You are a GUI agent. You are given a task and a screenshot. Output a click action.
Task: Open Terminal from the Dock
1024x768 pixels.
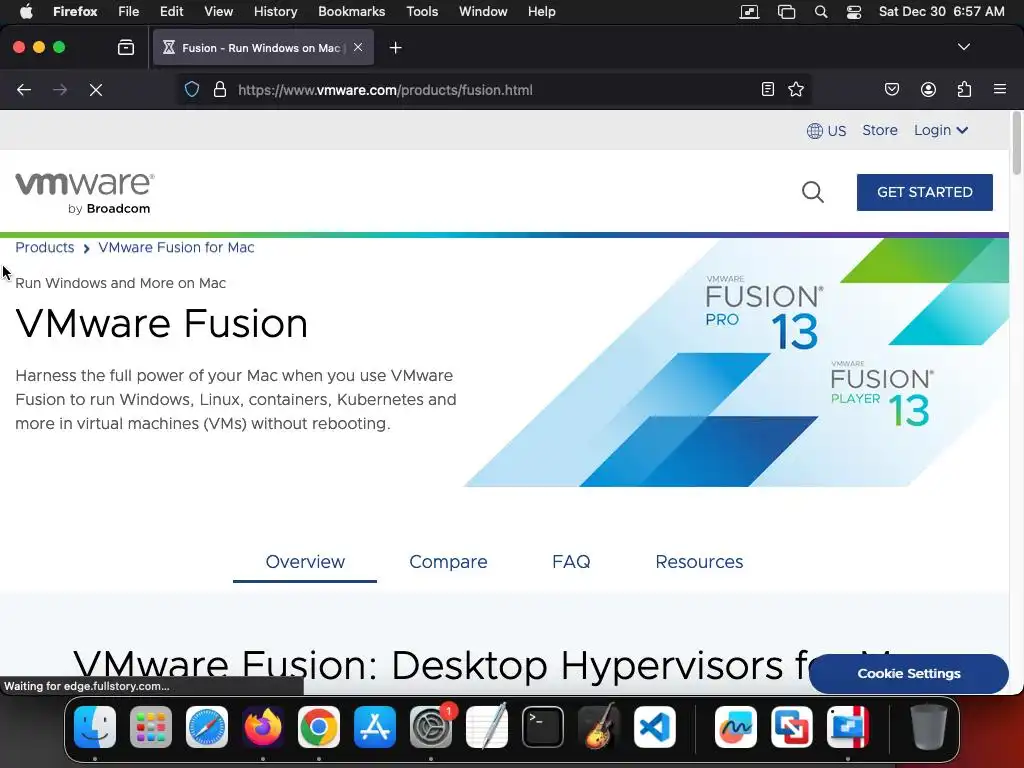tap(543, 727)
